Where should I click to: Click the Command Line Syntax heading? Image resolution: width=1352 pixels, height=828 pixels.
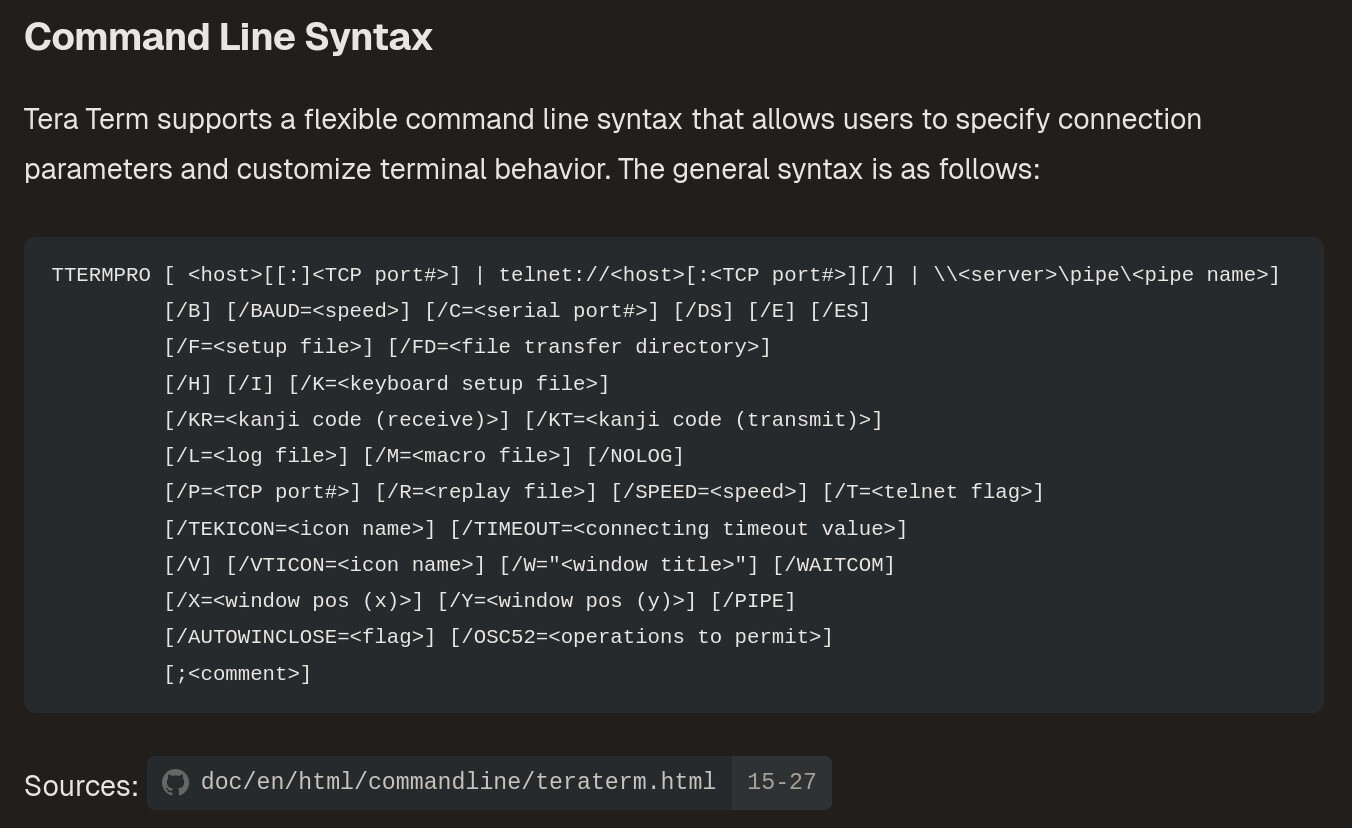(228, 37)
